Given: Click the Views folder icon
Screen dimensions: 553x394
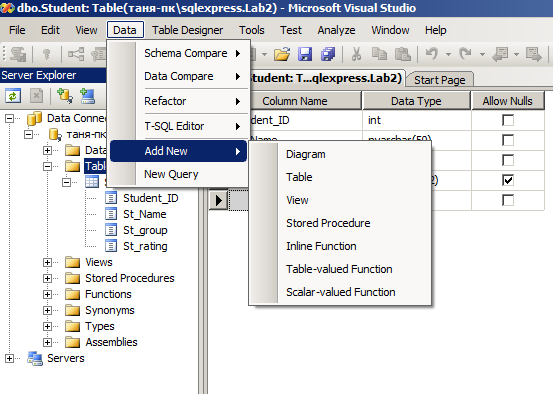Looking at the screenshot, I should coord(73,262).
